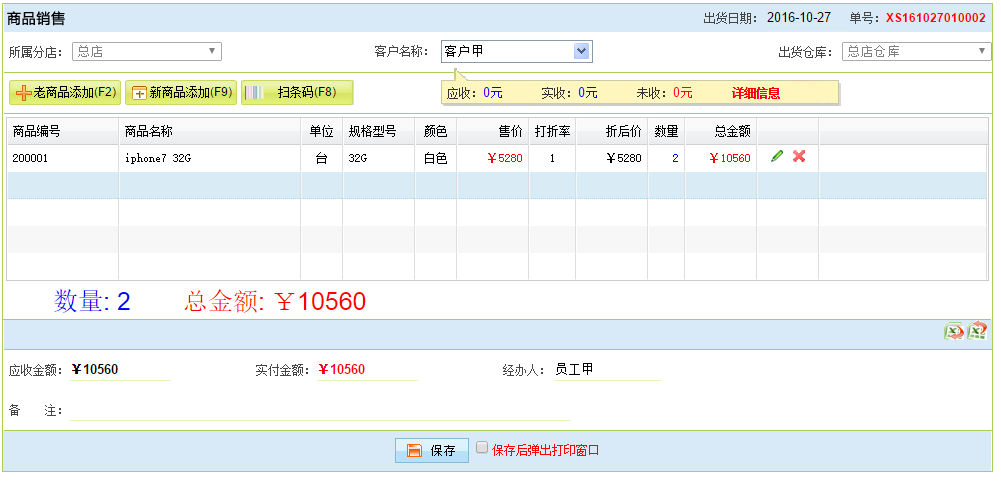
Task: Click the 商品名称 column header
Action: point(149,131)
